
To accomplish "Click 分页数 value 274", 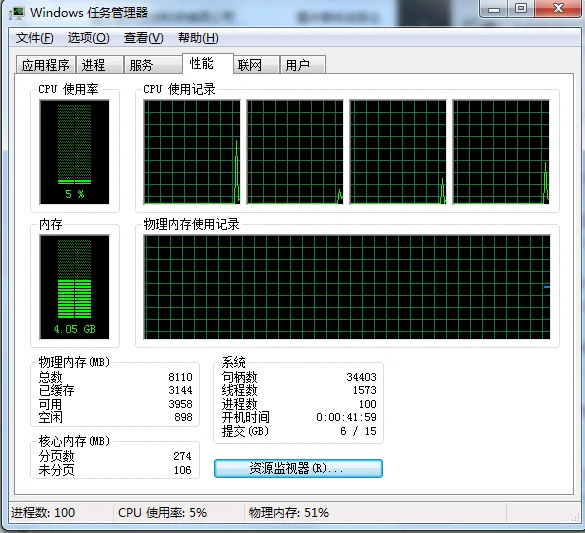I will coord(182,456).
